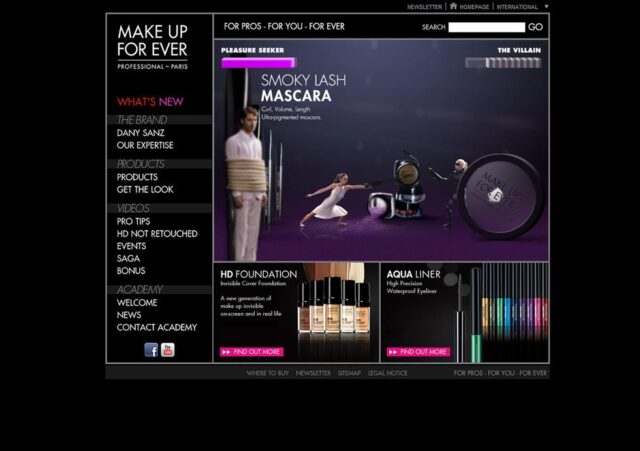The width and height of the screenshot is (640, 451).
Task: Click Pleasure Seeker label
Action: click(252, 50)
